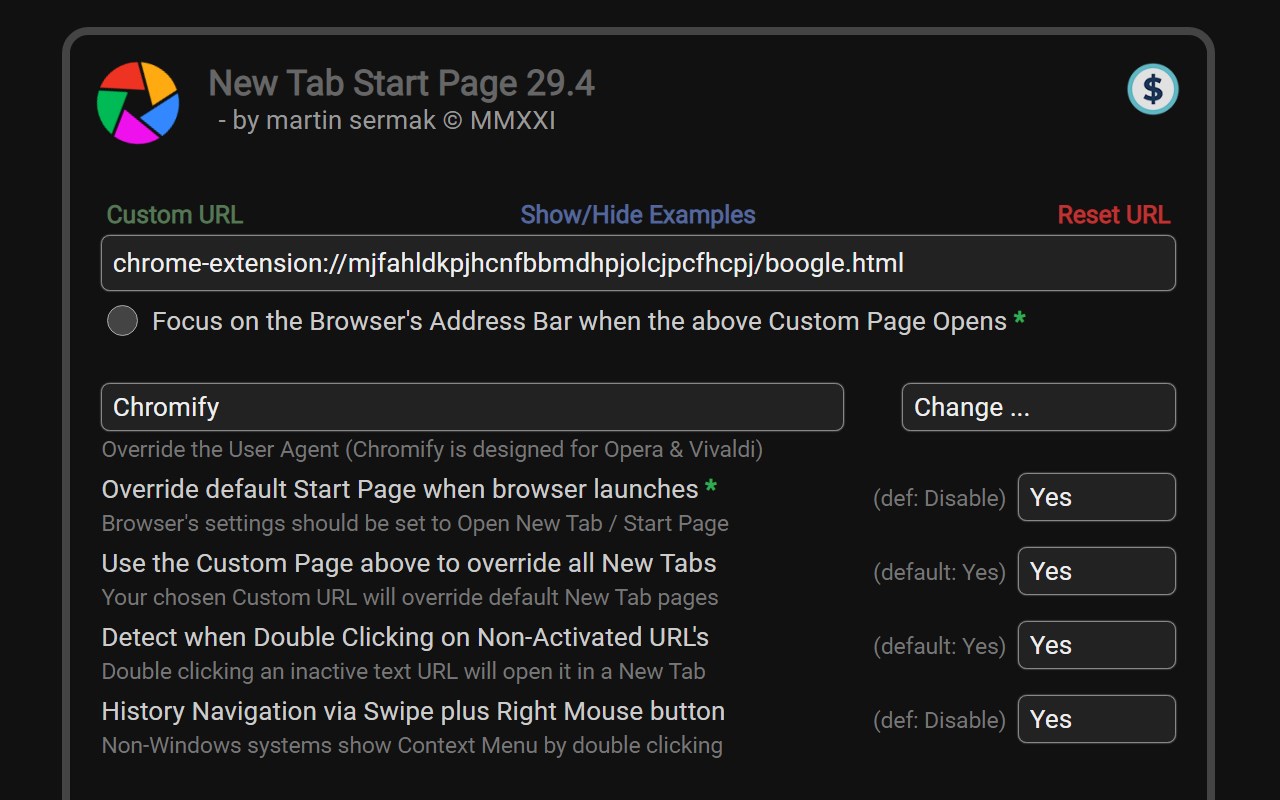Screen dimensions: 1280x800
Task: Click into the chrome-extension custom URL field
Action: click(x=638, y=263)
